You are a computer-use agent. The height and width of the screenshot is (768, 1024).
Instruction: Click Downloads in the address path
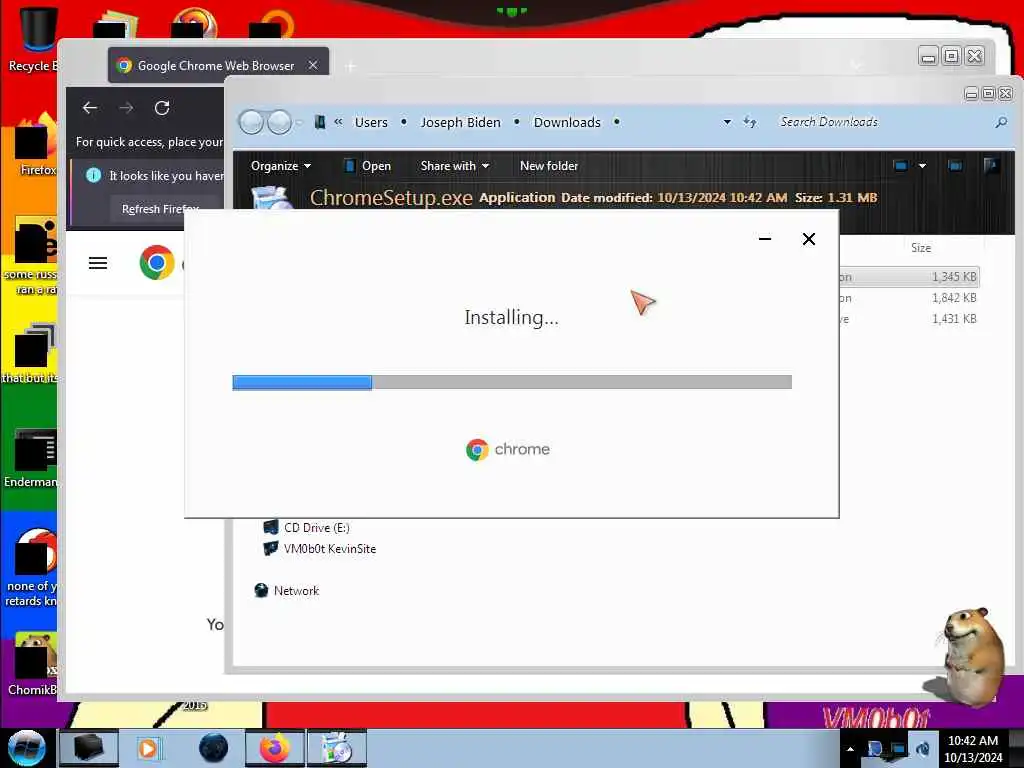567,122
